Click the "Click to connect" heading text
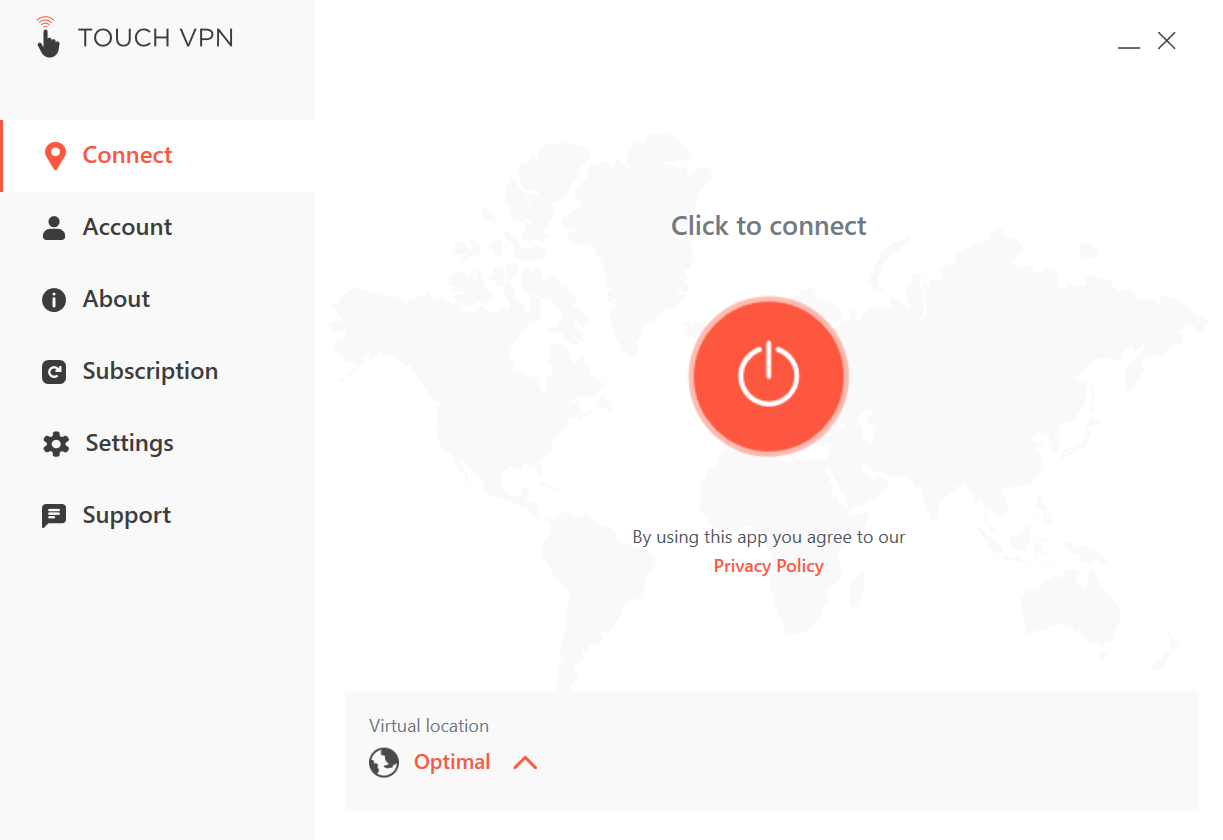 [768, 226]
